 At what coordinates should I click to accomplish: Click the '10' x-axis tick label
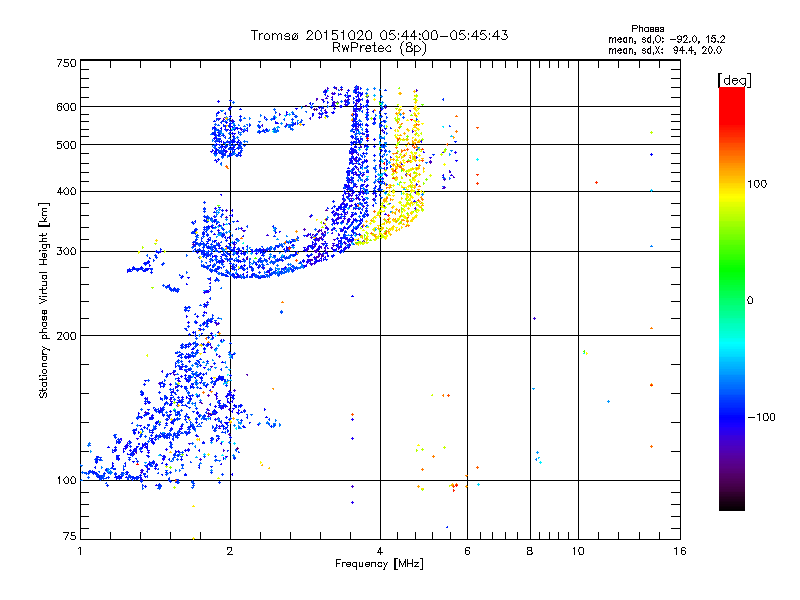point(578,551)
